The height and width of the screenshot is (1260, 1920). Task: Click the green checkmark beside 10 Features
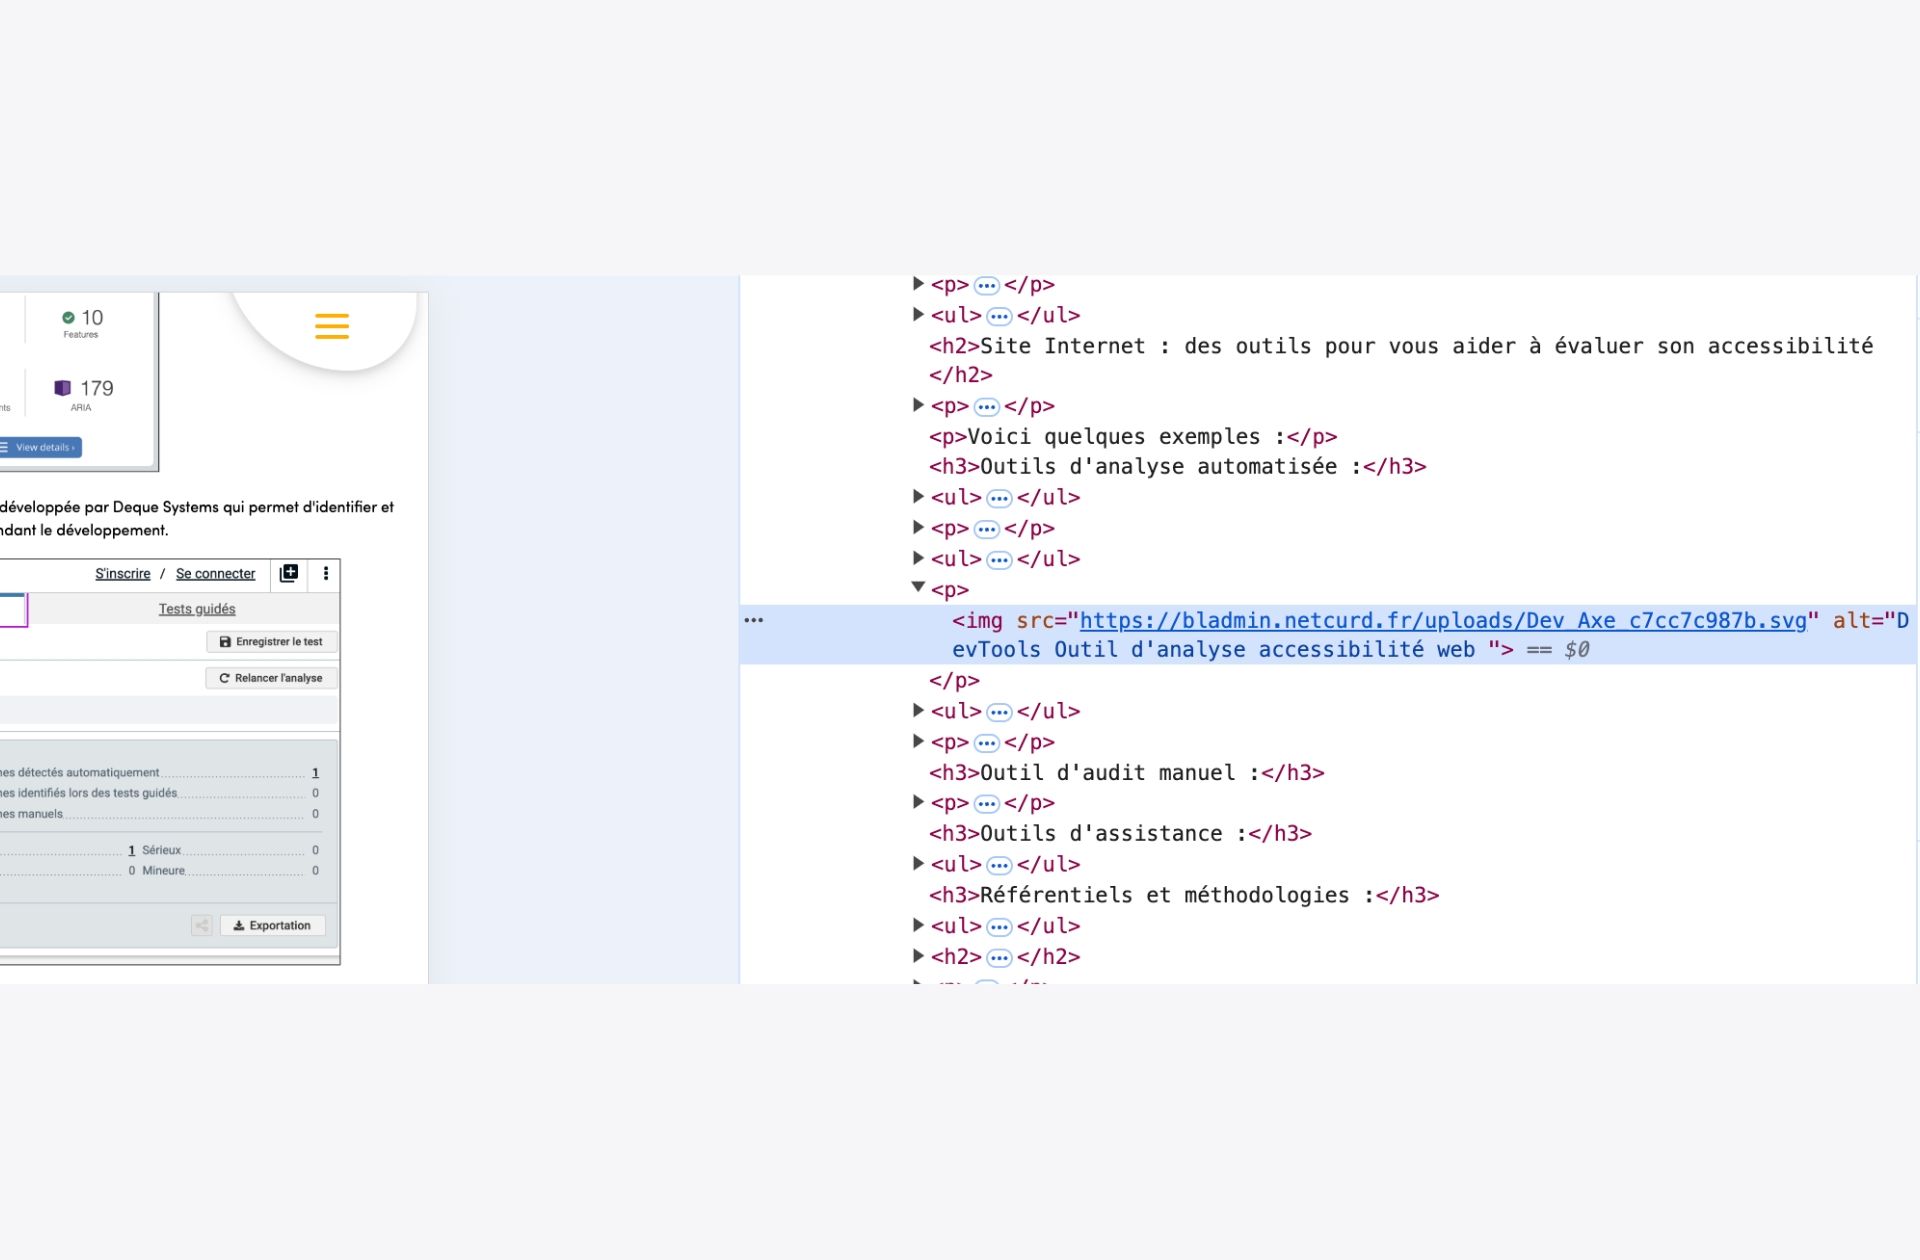68,318
